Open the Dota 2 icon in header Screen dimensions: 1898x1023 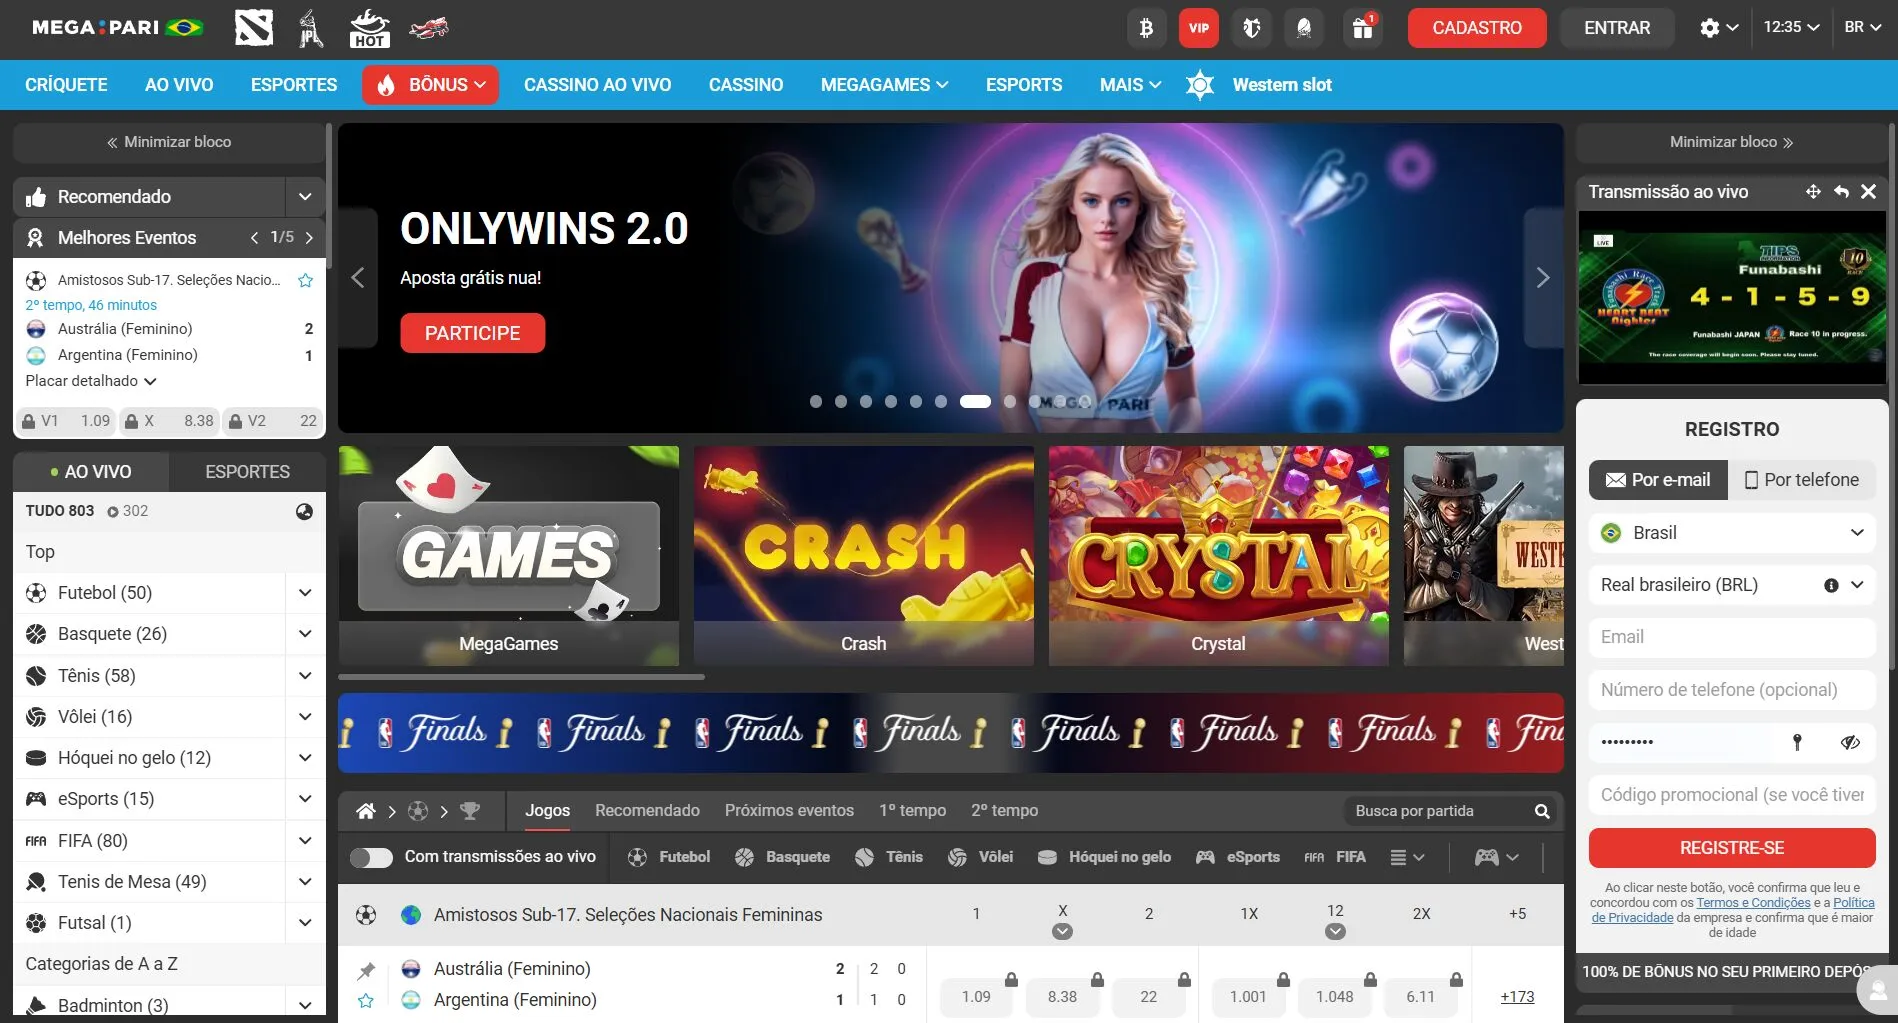[x=253, y=28]
